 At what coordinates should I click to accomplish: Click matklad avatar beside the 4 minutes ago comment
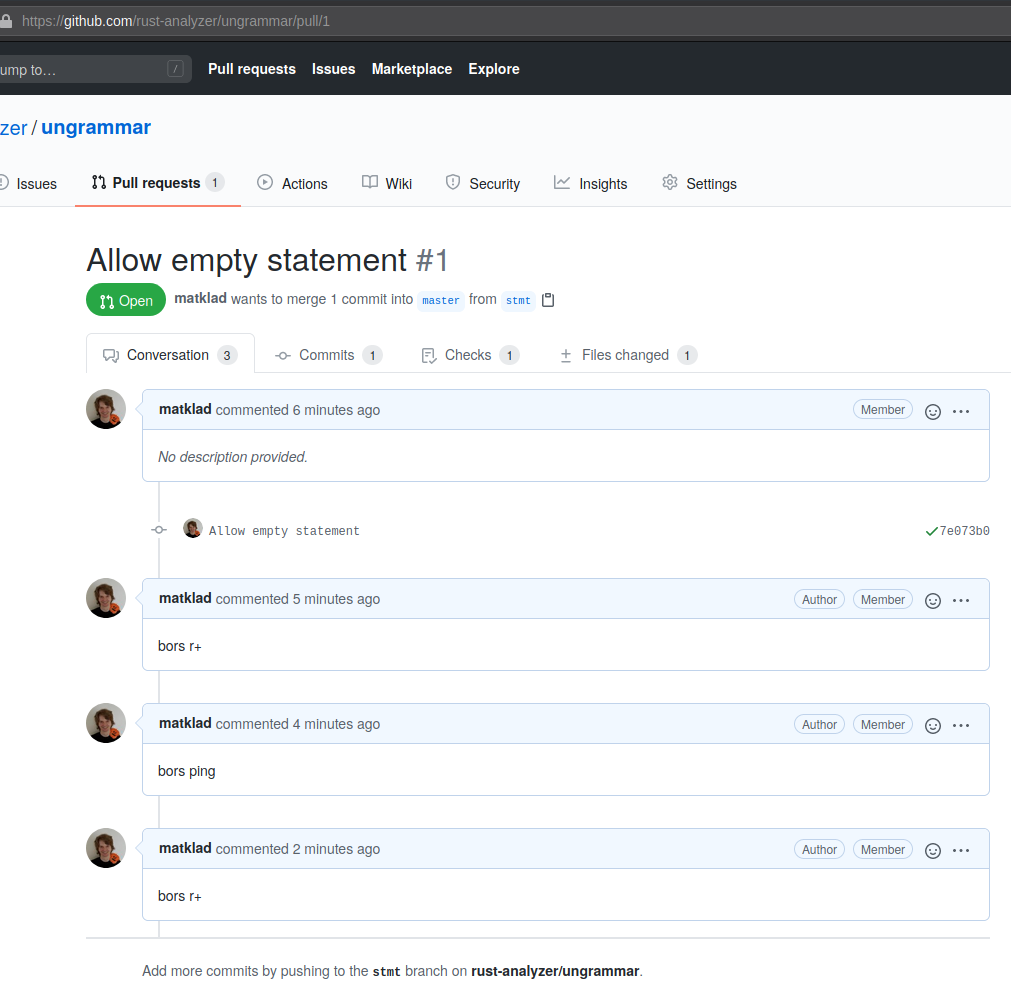pos(106,723)
